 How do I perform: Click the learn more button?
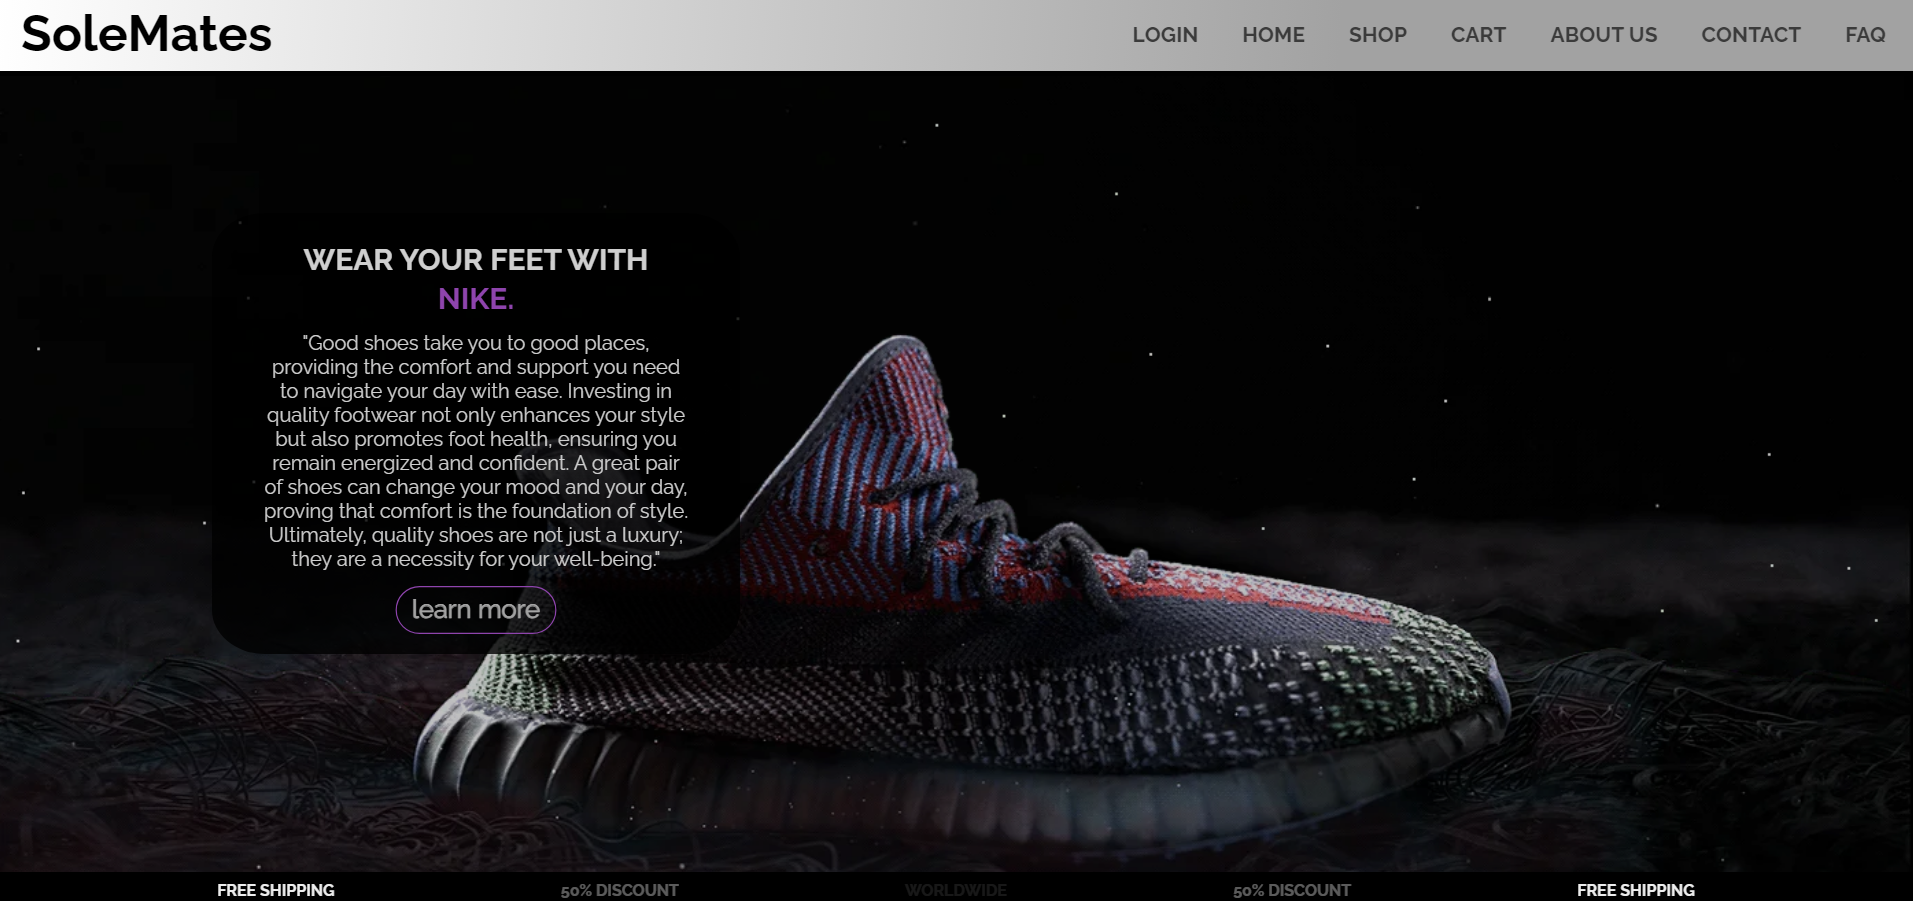point(476,610)
